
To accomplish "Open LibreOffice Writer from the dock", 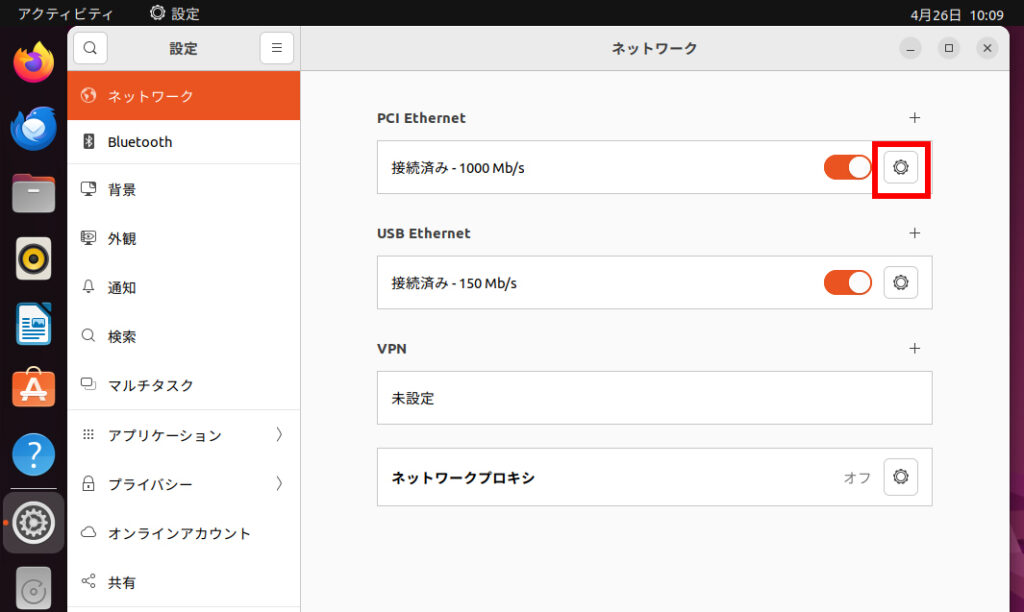I will coord(33,324).
